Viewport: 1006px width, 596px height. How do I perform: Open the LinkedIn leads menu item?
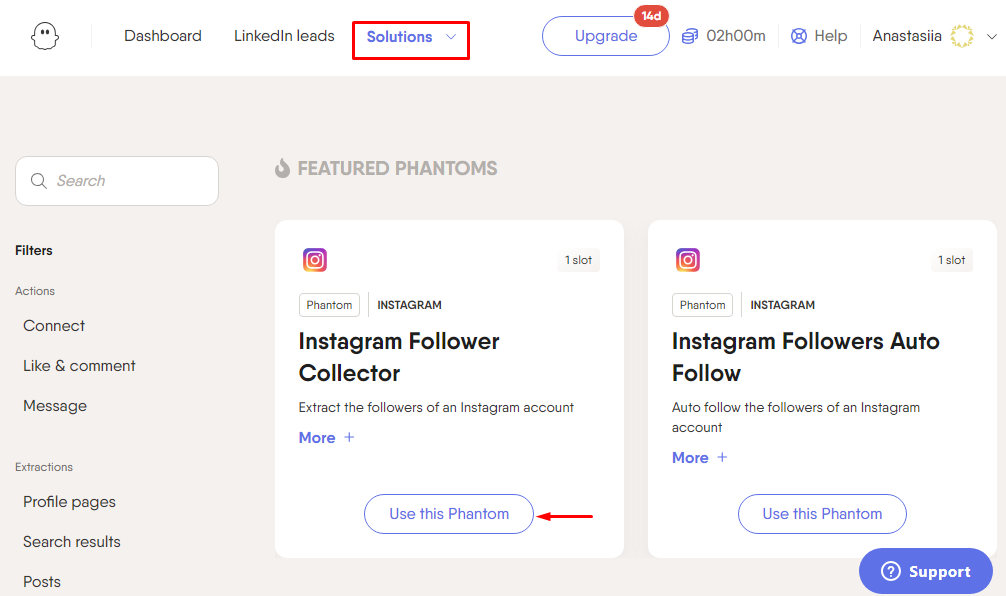tap(284, 36)
